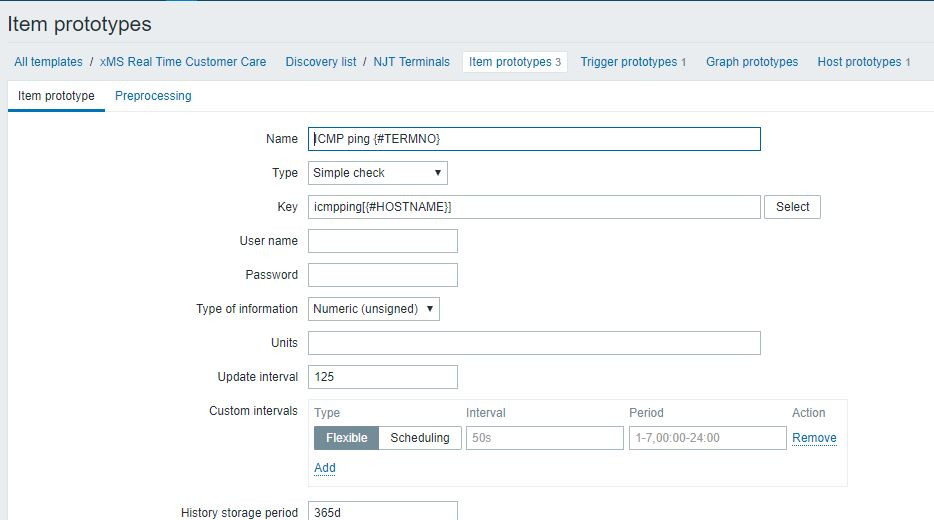Switch custom interval to Scheduling
Viewport: 934px width, 520px height.
(419, 438)
